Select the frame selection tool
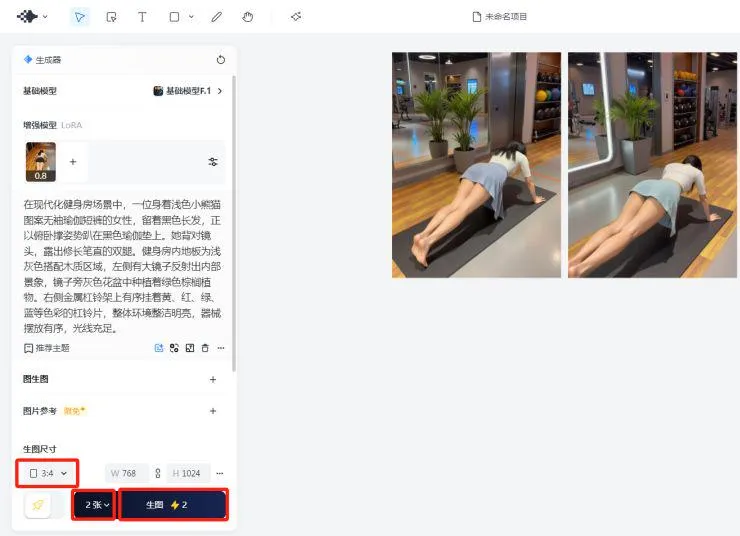740x536 pixels. pyautogui.click(x=111, y=17)
